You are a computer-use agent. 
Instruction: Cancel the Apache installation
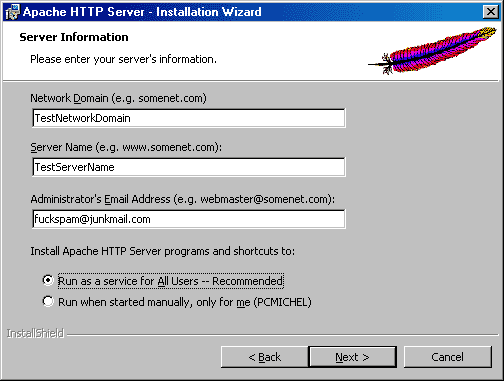[448, 357]
